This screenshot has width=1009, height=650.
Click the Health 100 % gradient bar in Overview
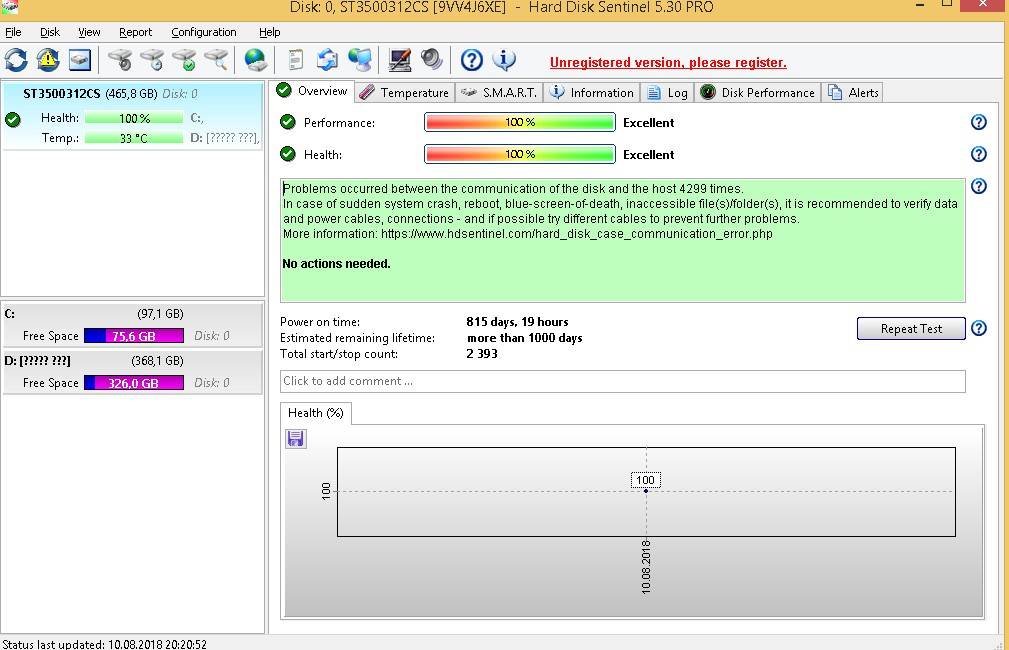pyautogui.click(x=520, y=154)
